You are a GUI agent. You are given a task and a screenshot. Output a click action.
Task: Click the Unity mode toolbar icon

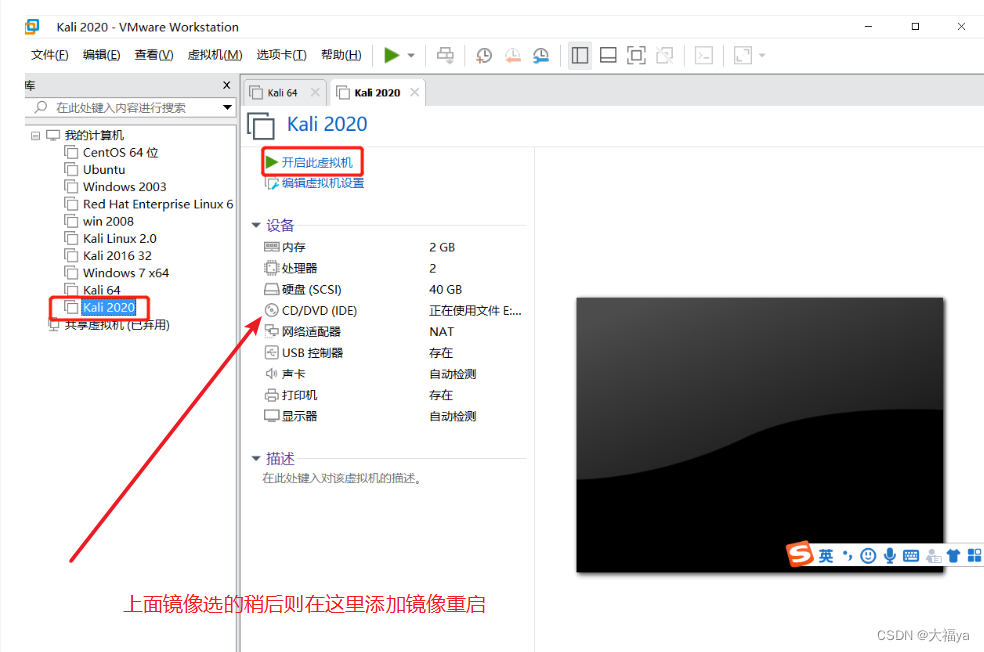point(665,55)
